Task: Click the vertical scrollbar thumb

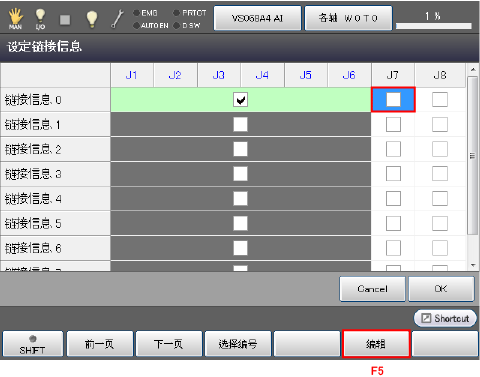Action: pyautogui.click(x=472, y=156)
